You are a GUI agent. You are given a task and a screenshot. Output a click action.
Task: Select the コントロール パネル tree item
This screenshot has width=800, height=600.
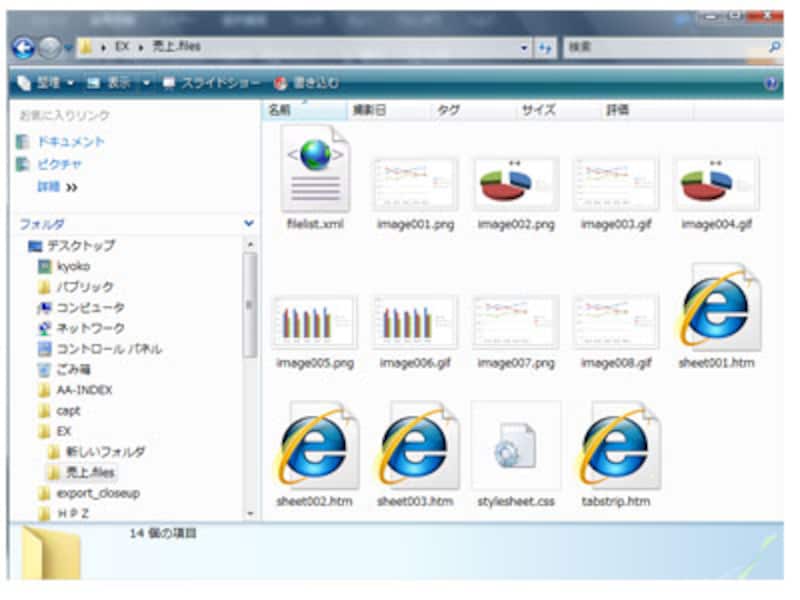click(108, 349)
